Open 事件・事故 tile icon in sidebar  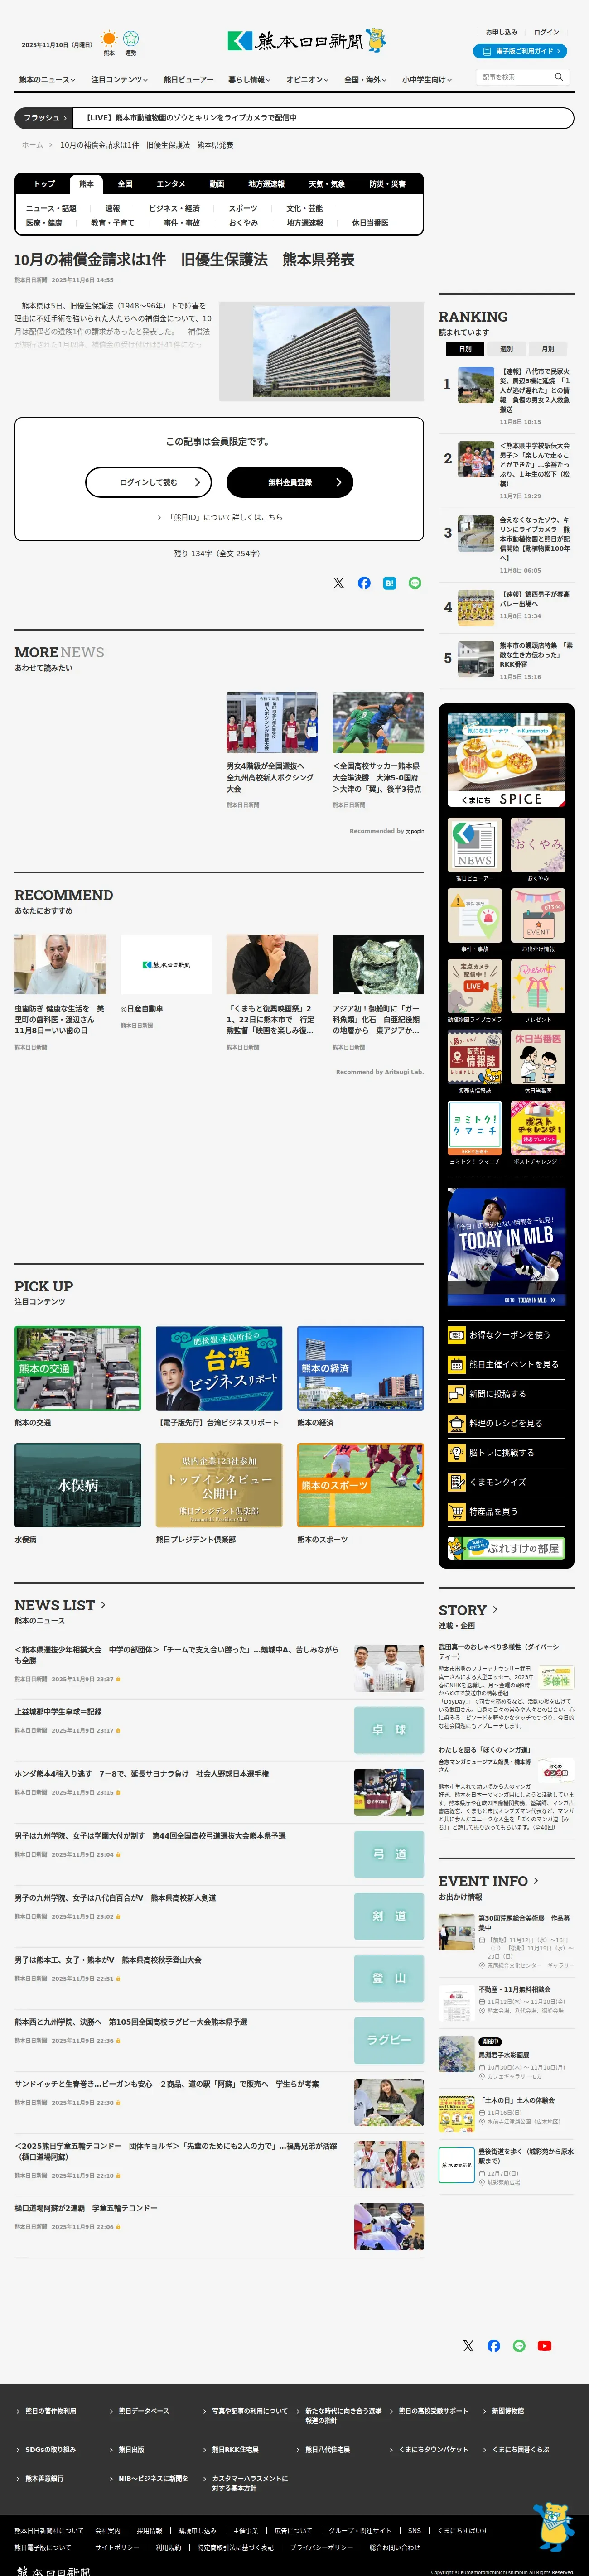click(474, 916)
